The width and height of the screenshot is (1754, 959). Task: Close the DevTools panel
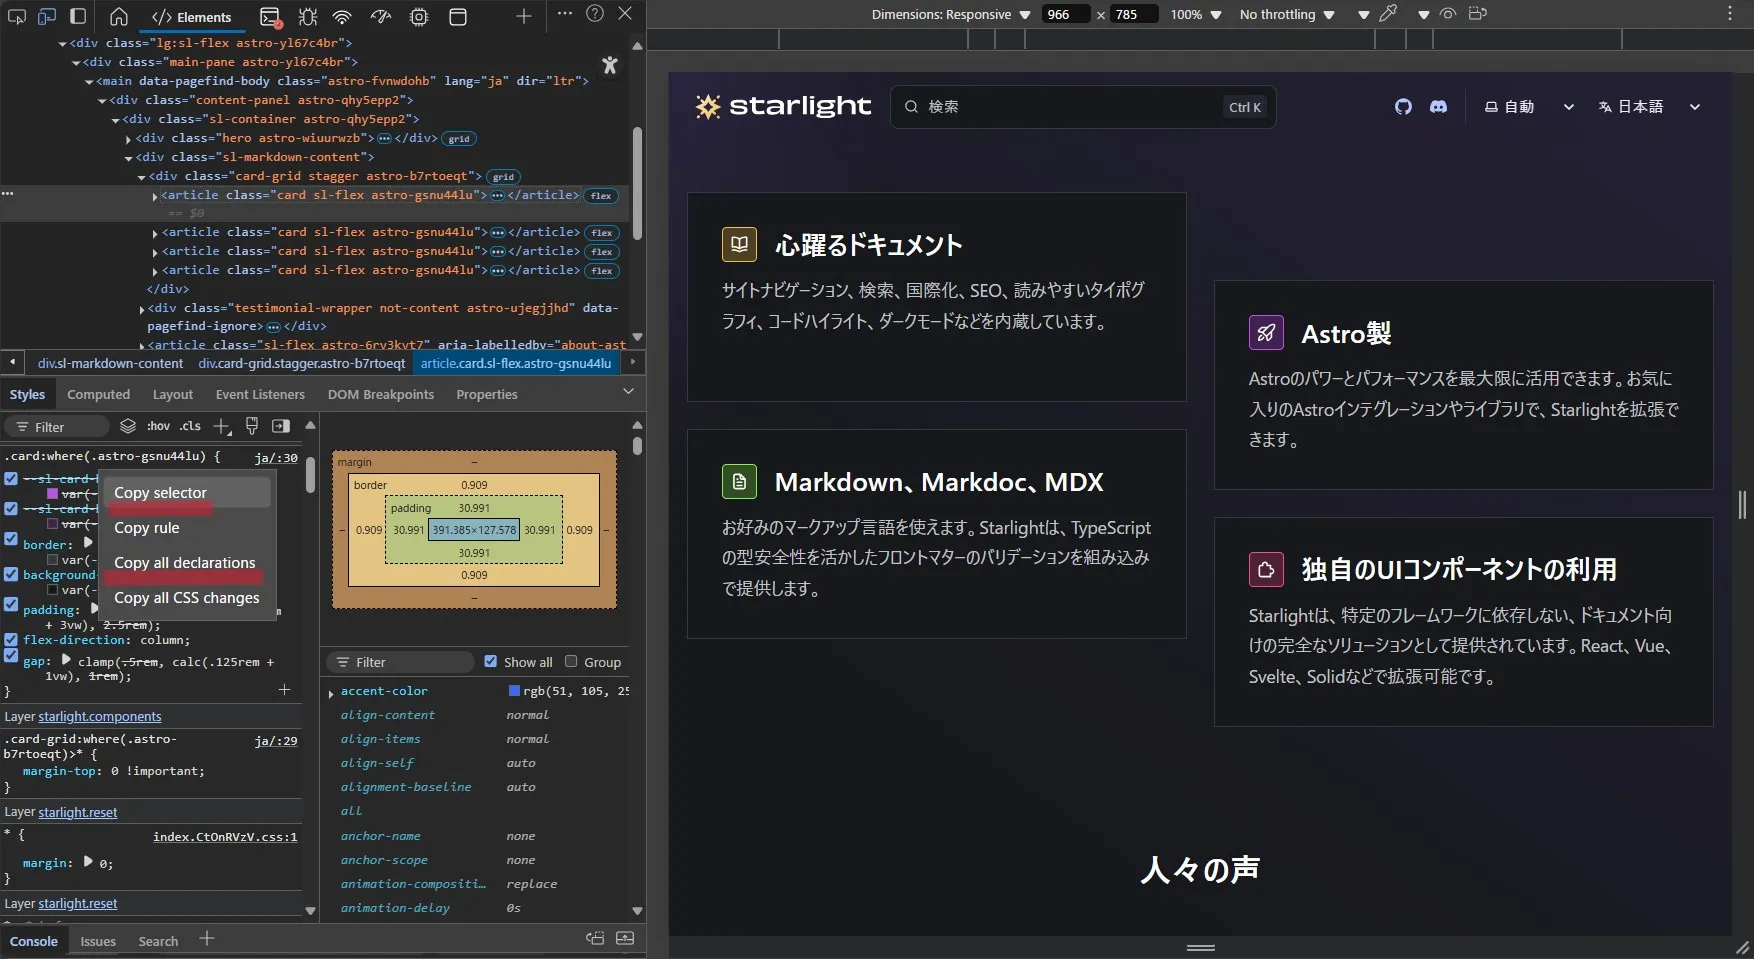[x=625, y=14]
